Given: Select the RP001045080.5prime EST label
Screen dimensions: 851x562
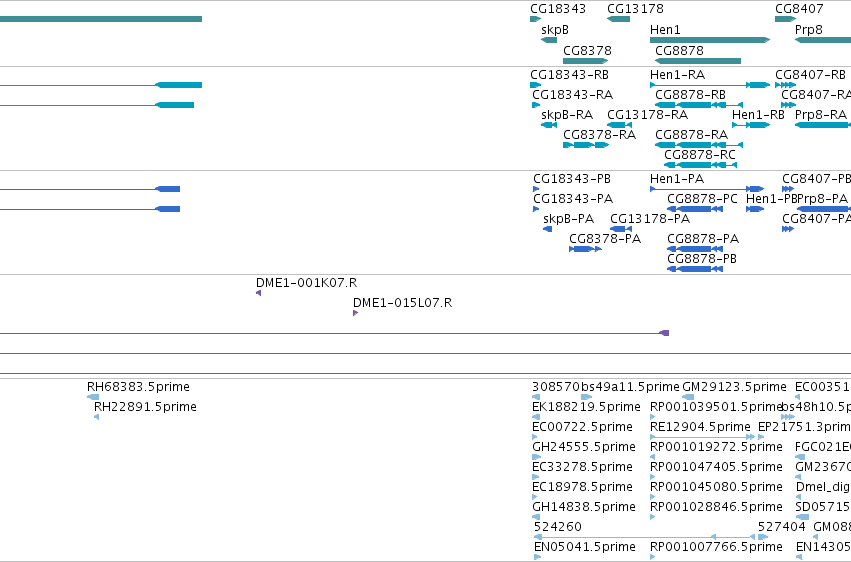Looking at the screenshot, I should coord(716,487).
